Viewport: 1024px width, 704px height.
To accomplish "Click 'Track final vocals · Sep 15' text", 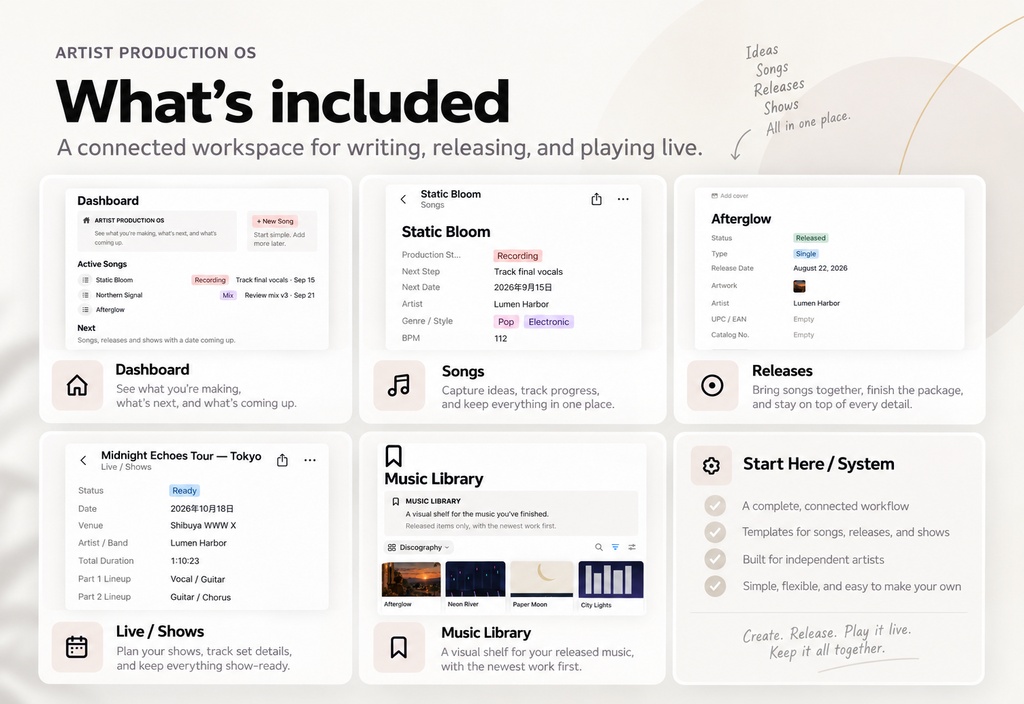I will pos(275,280).
